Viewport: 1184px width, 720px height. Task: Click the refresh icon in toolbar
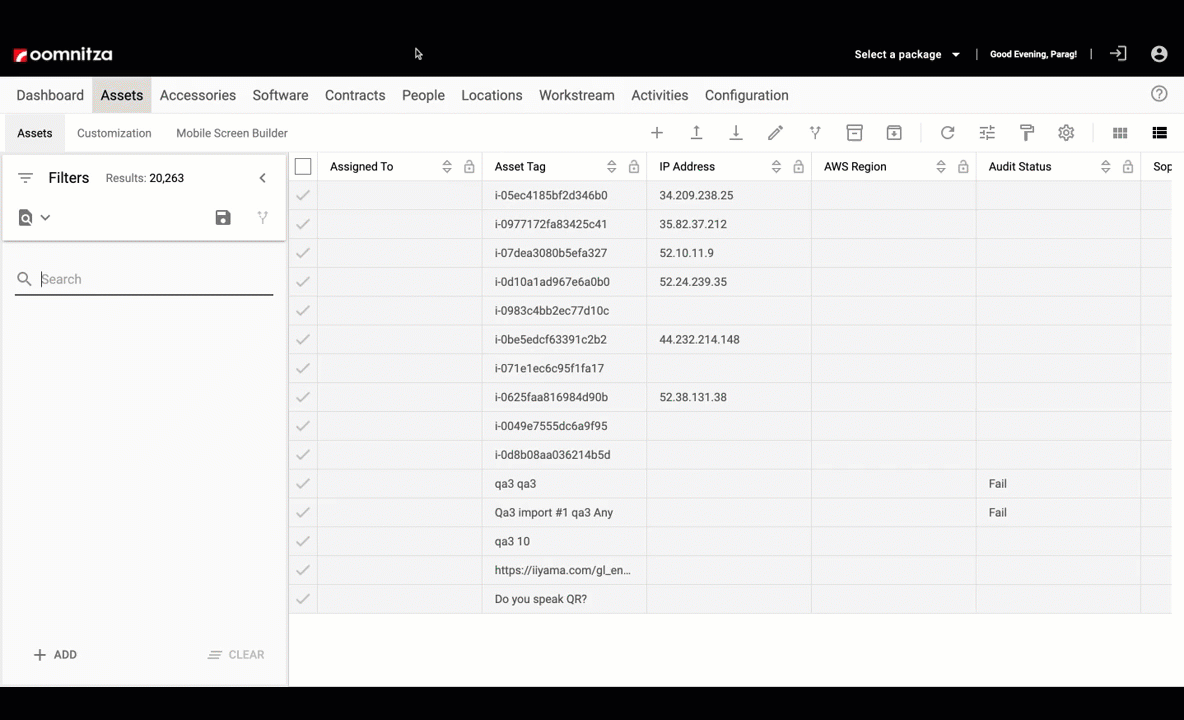coord(947,133)
